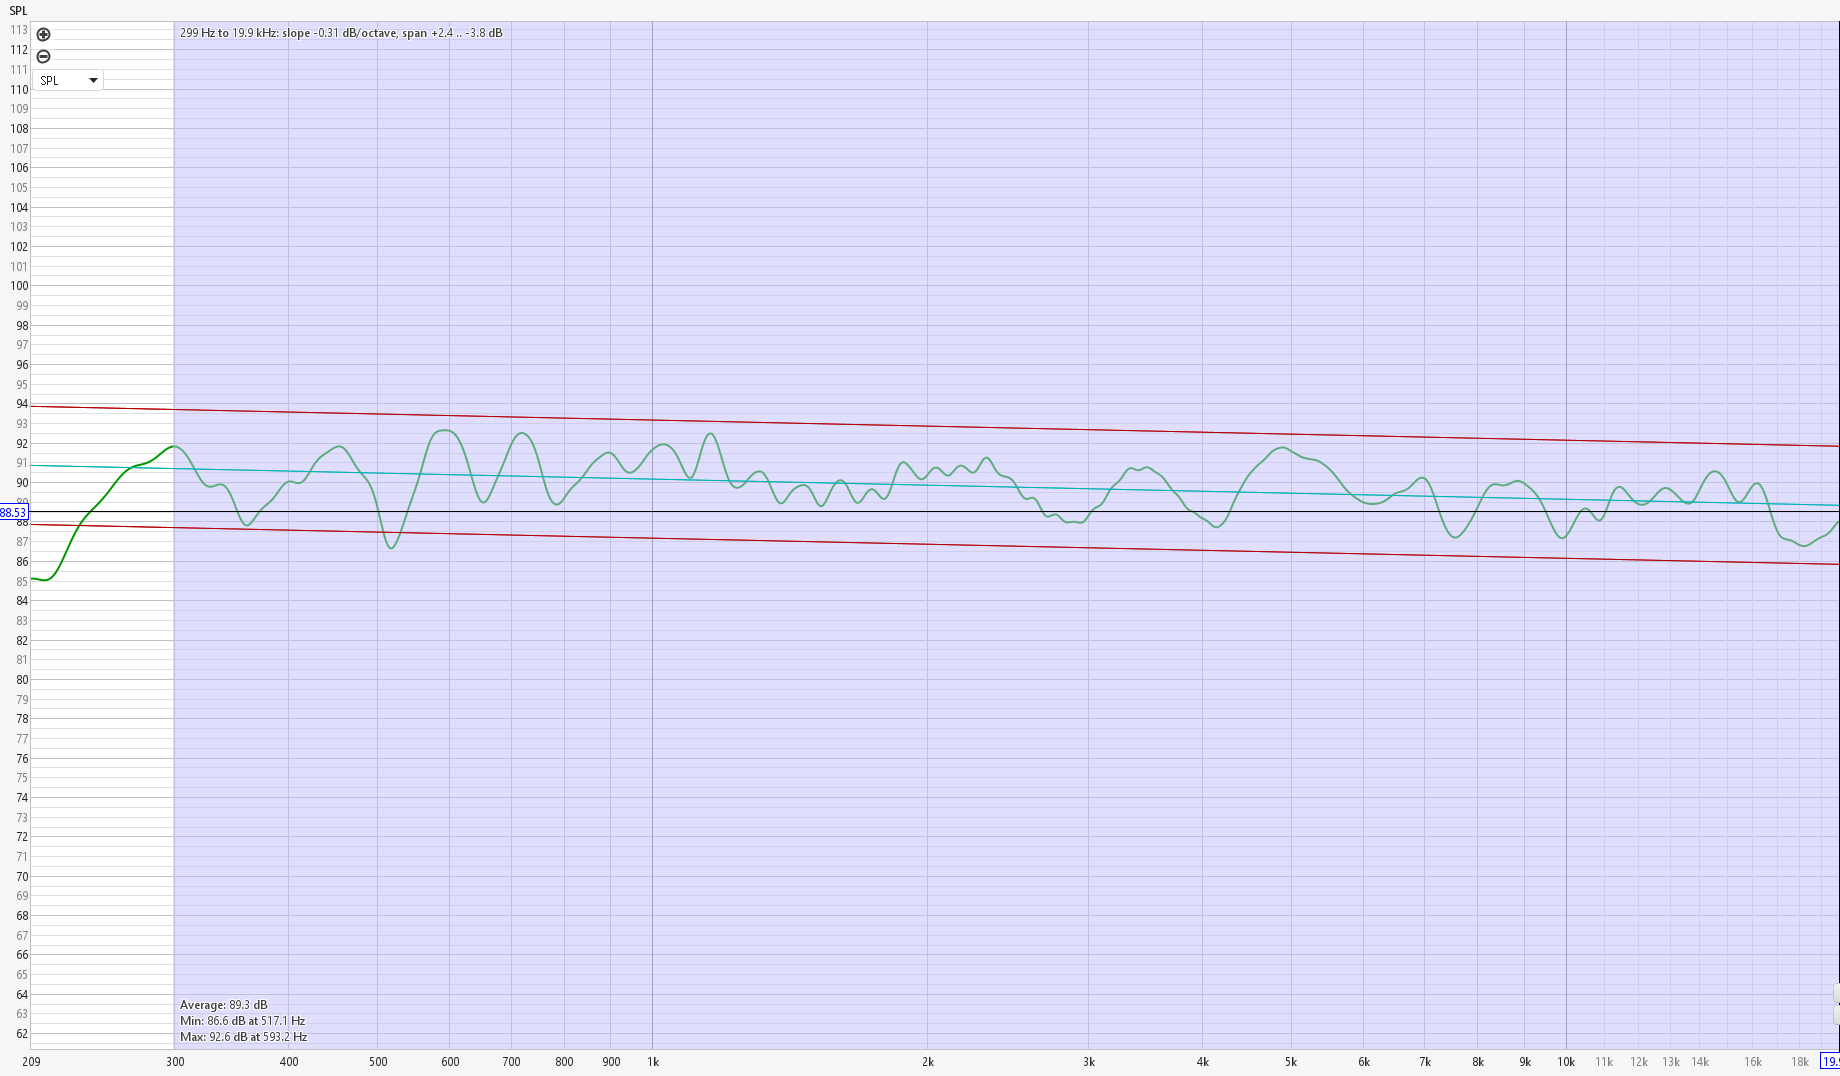
Task: Click the 5k label on frequency axis
Action: (x=1291, y=1062)
